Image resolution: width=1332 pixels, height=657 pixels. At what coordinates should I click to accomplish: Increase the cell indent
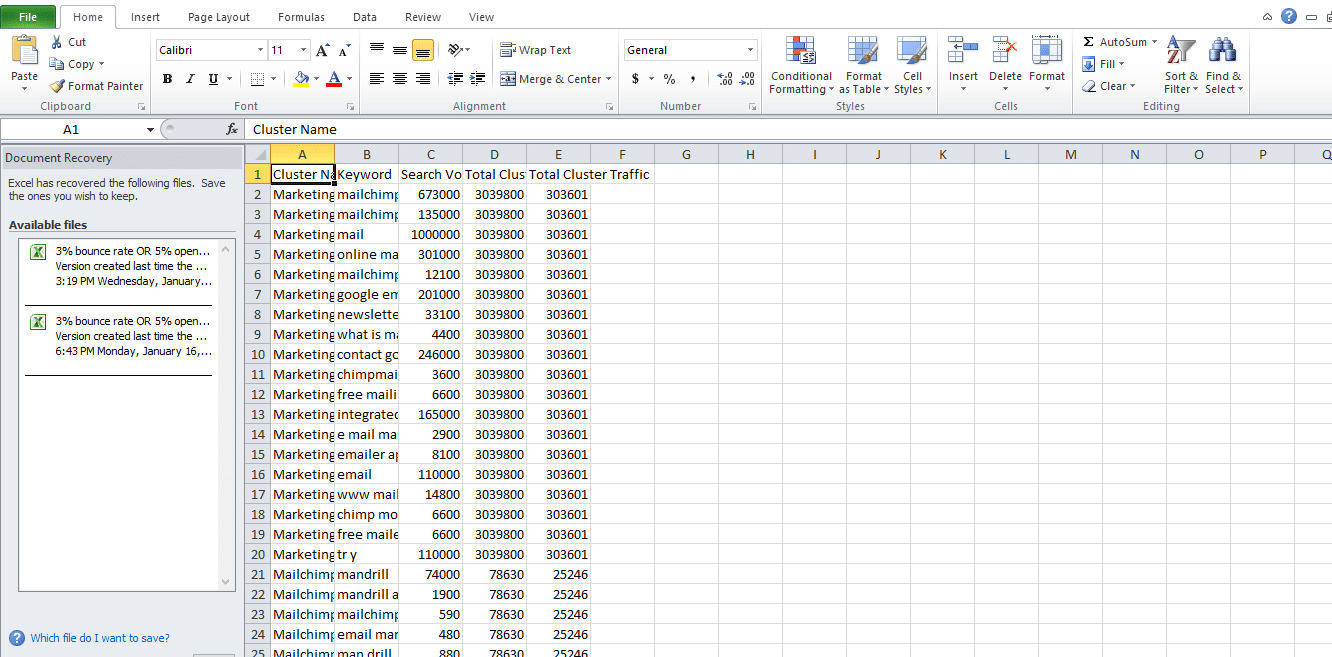click(478, 79)
